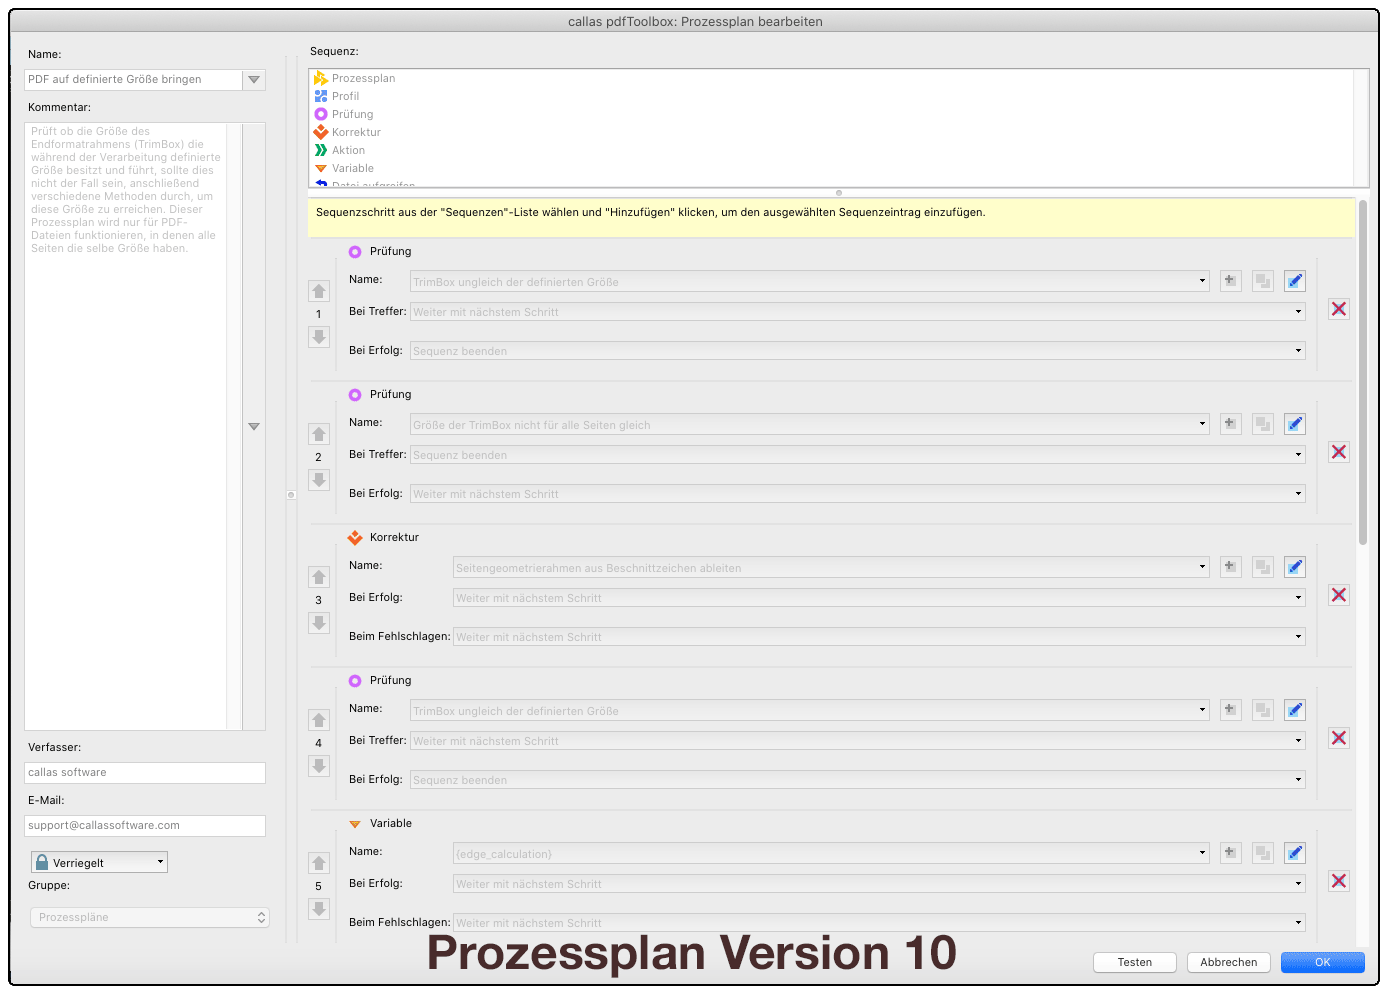Viewport: 1388px width, 994px height.
Task: Open the Gruppe dropdown showing Prozesspläne
Action: 149,917
